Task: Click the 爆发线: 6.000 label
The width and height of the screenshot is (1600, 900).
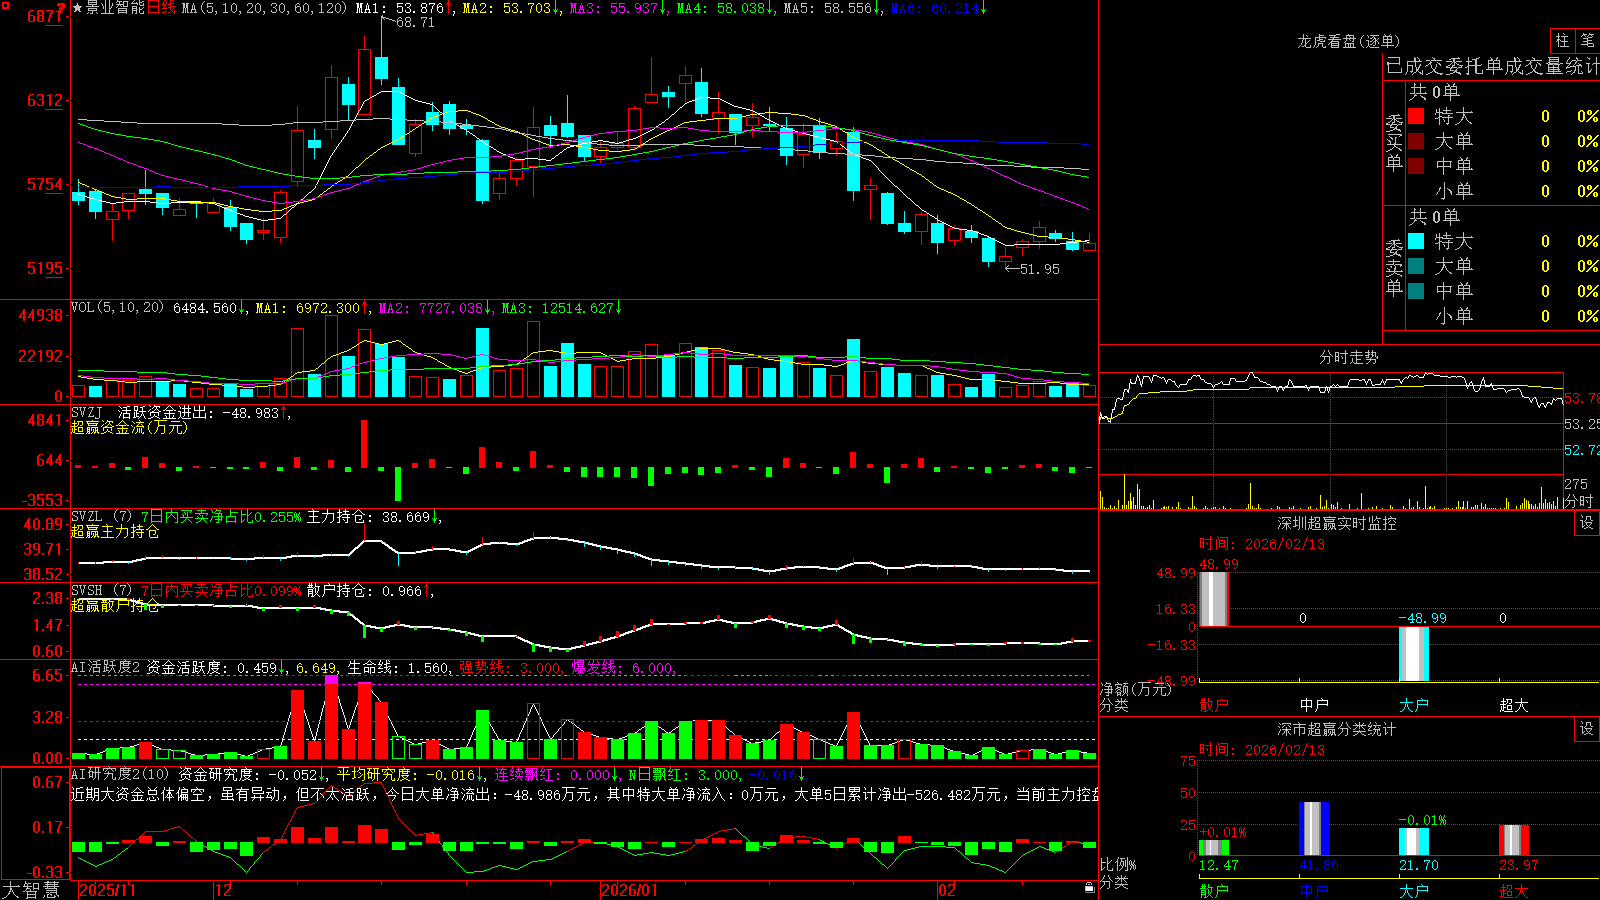Action: point(622,667)
